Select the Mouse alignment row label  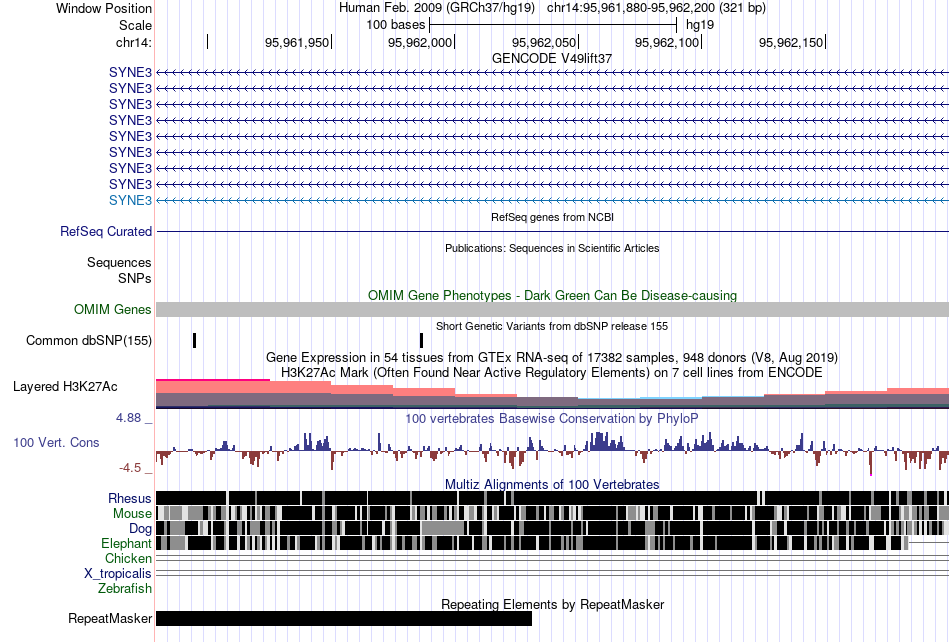pyautogui.click(x=132, y=514)
